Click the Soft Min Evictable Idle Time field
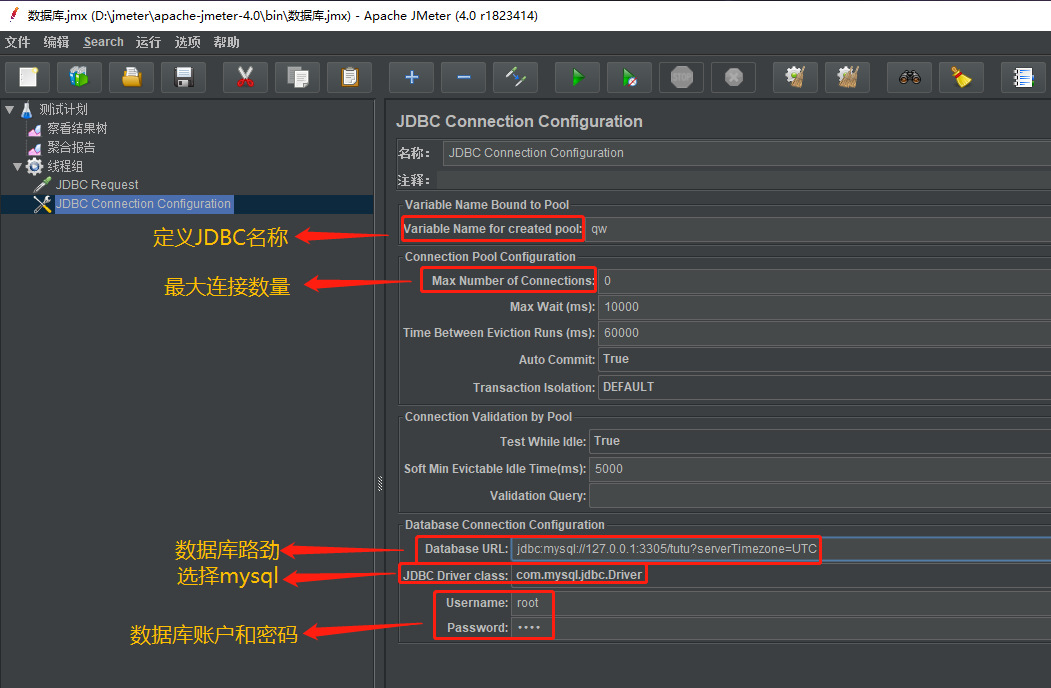 (820, 469)
